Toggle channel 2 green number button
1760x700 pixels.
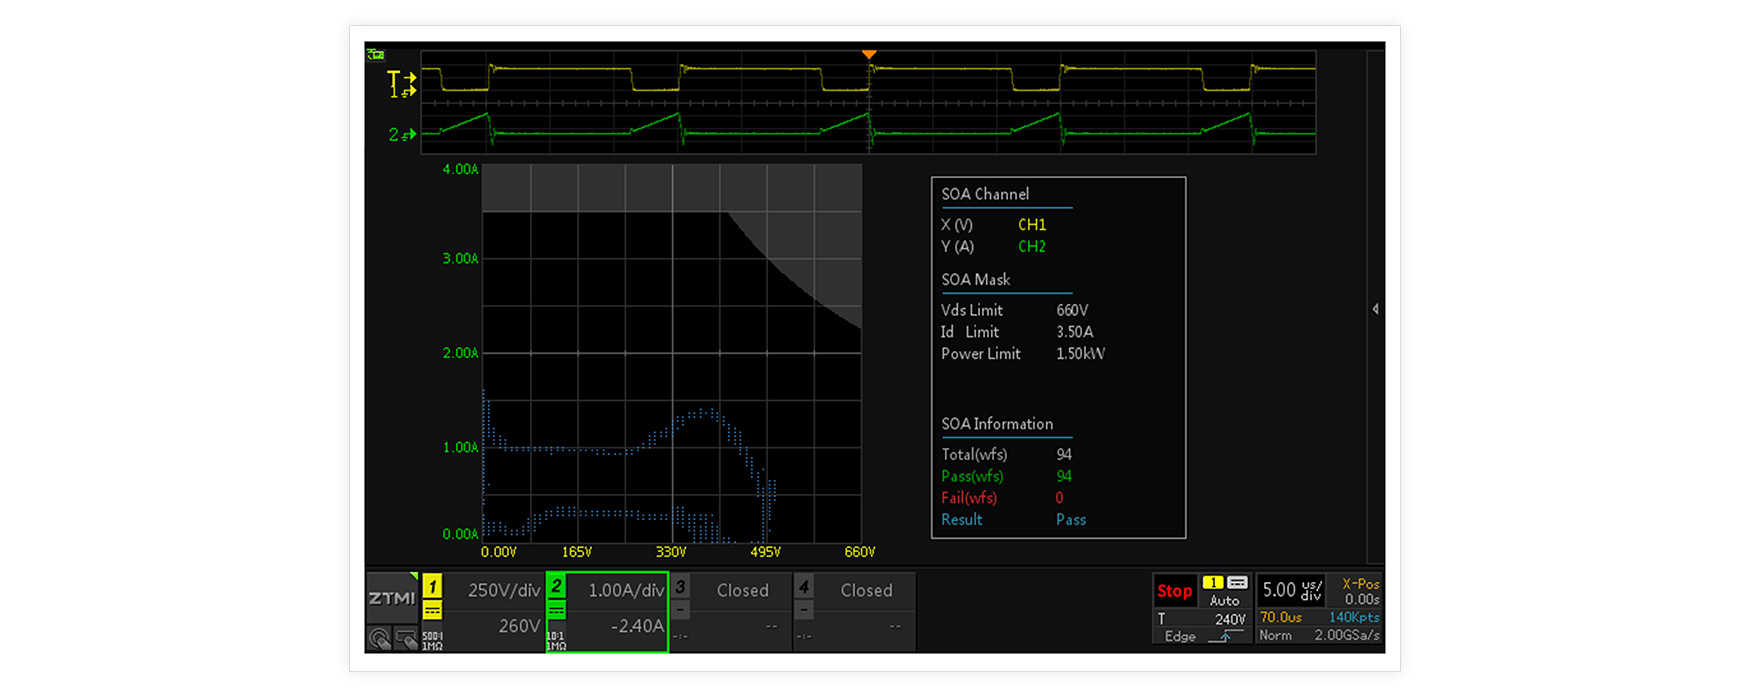(x=557, y=586)
